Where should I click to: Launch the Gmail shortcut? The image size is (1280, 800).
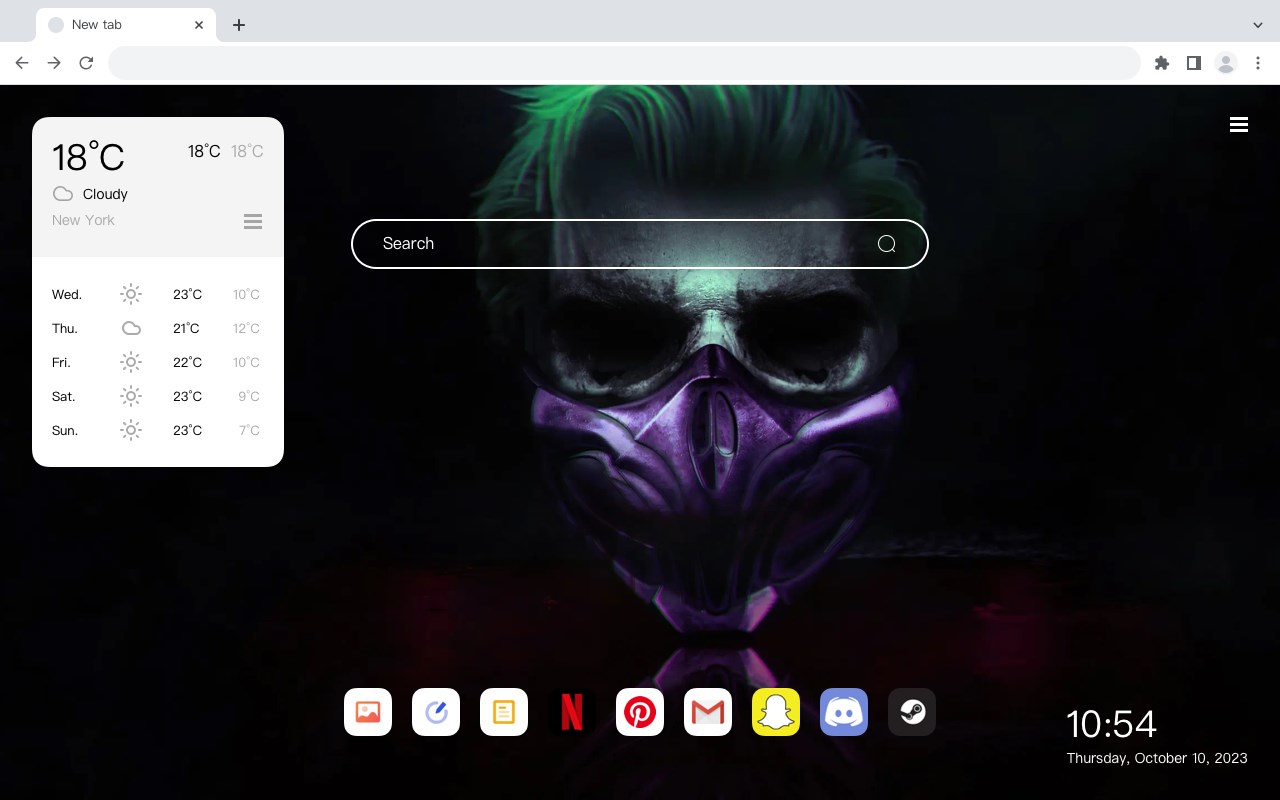708,712
